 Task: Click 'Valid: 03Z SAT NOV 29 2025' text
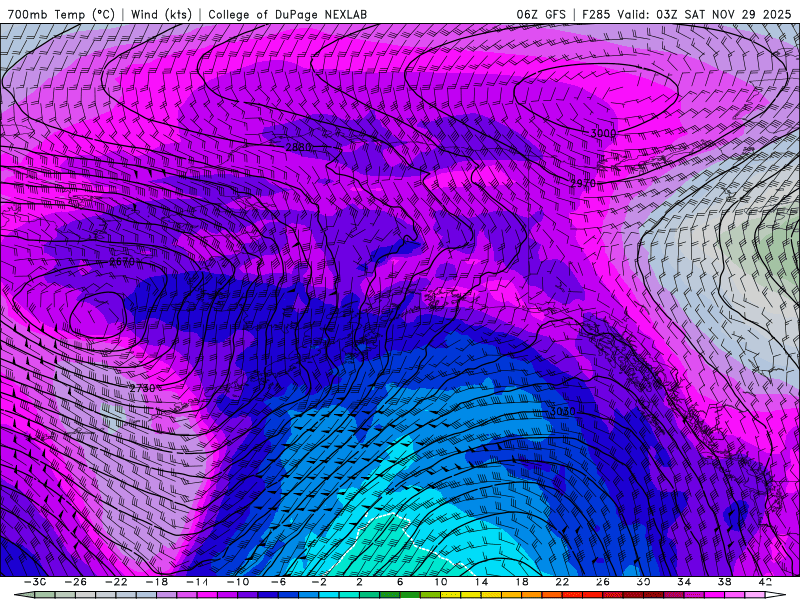tap(704, 14)
